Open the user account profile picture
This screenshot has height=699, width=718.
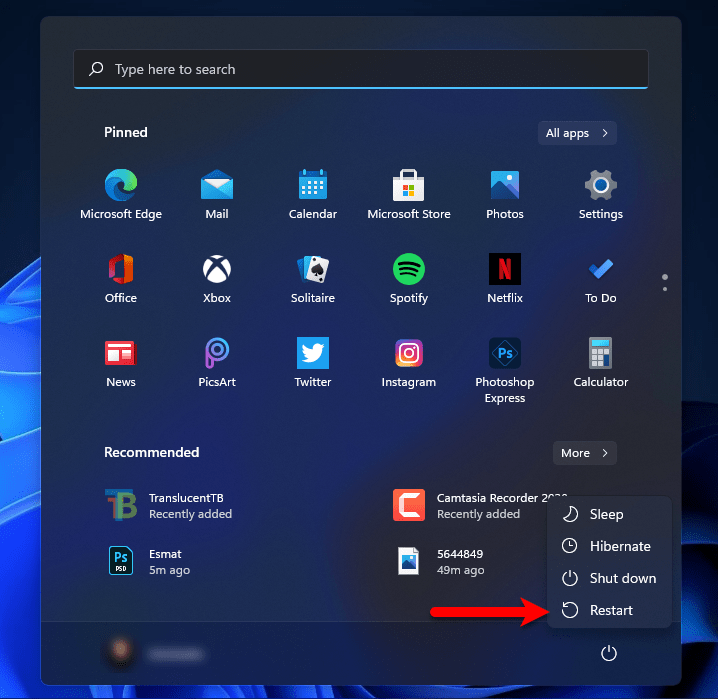(x=120, y=650)
